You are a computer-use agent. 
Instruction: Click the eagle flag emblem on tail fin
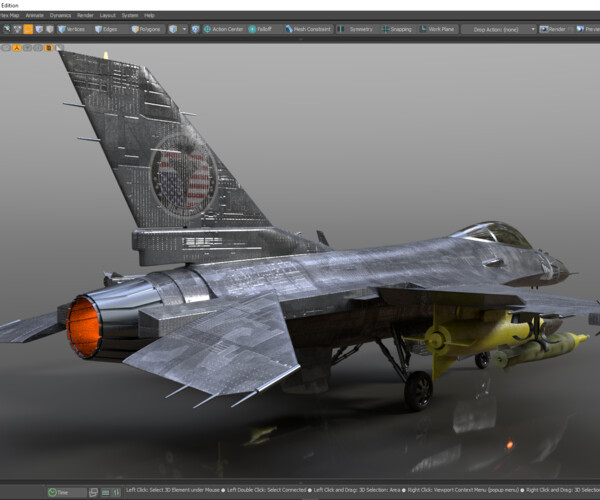[x=184, y=177]
